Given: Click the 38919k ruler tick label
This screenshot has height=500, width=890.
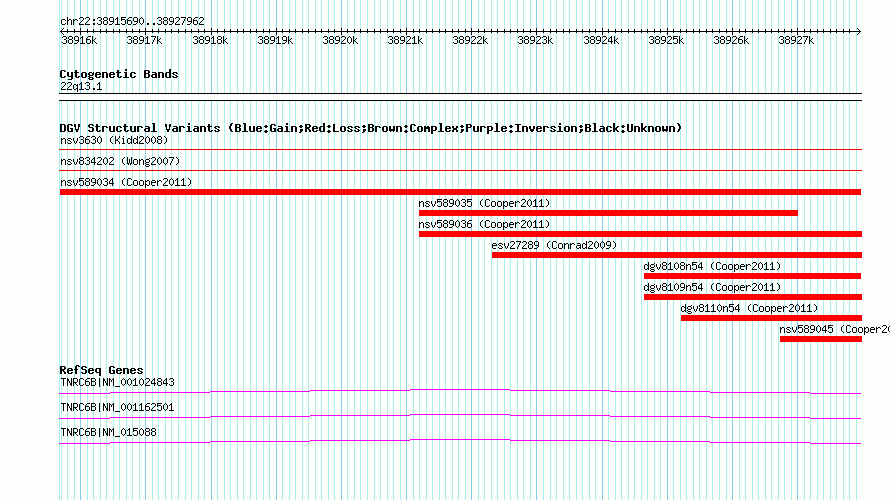Looking at the screenshot, I should (275, 40).
